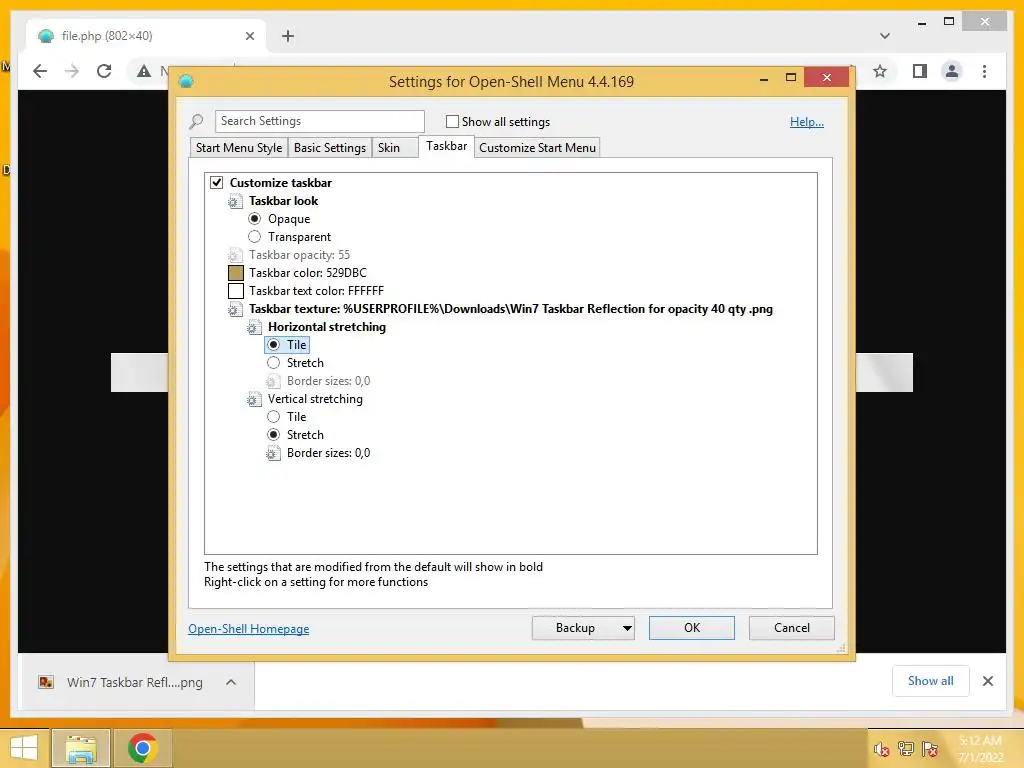Click the Taskbar opacity: 55 setting
This screenshot has width=1024, height=768.
[299, 255]
